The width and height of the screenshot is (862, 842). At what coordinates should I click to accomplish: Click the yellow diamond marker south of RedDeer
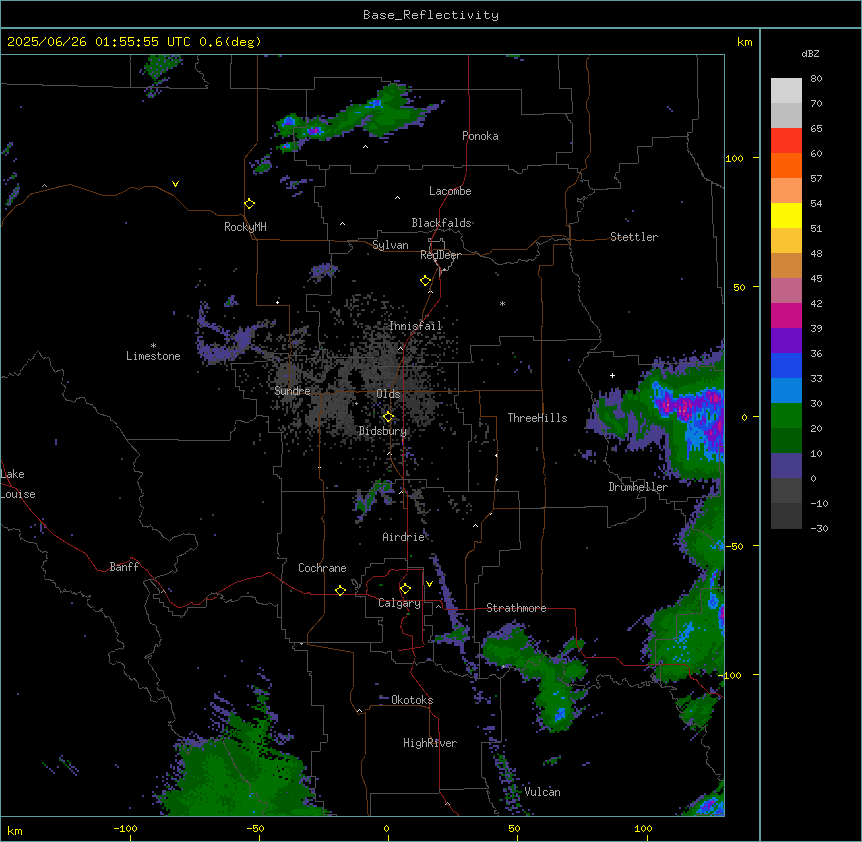pyautogui.click(x=426, y=281)
